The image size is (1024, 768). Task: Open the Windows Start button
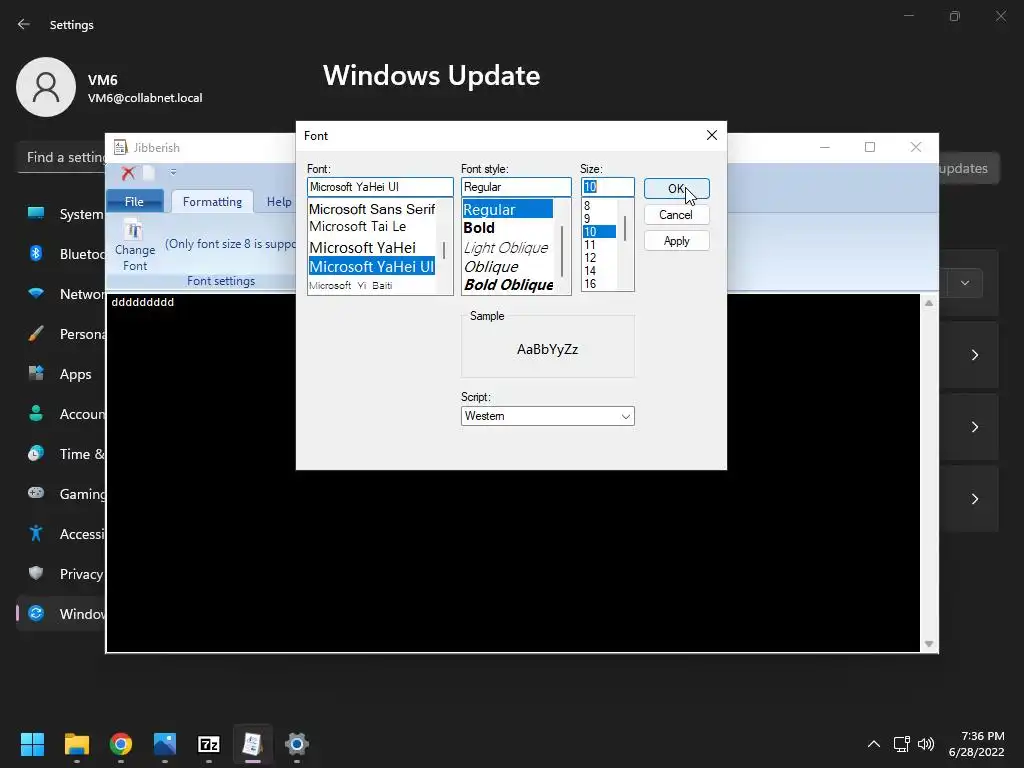(32, 744)
